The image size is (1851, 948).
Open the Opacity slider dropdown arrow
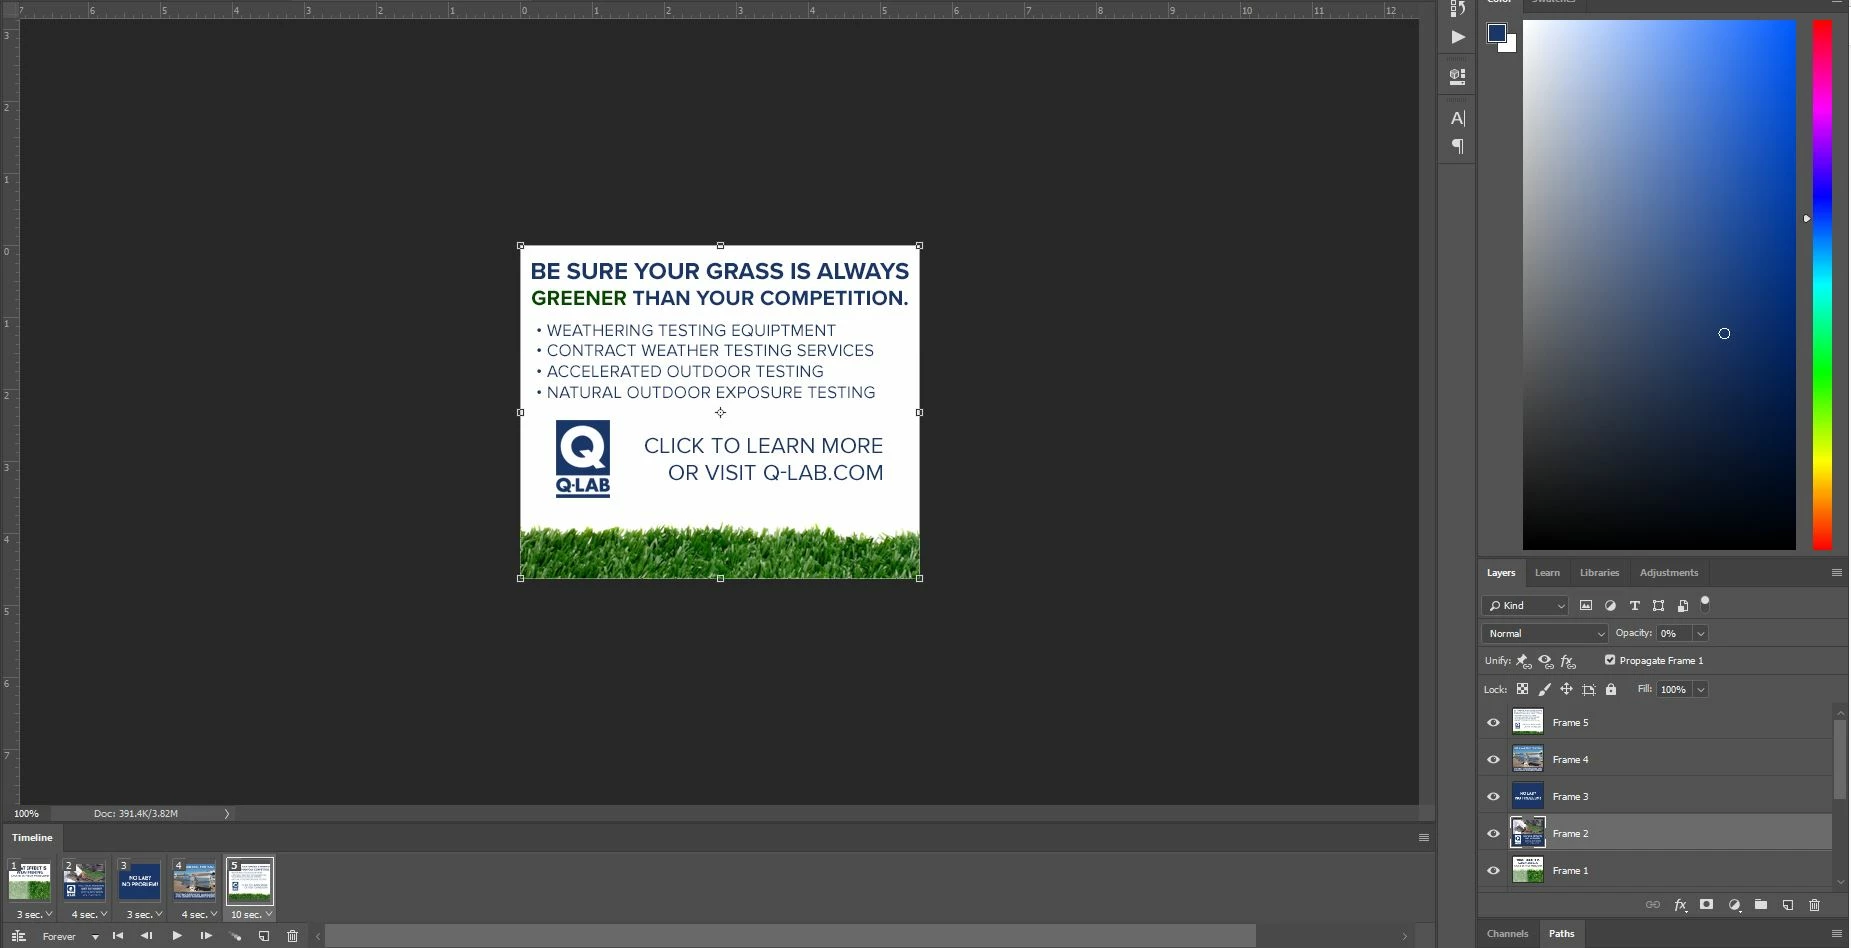tap(1701, 634)
